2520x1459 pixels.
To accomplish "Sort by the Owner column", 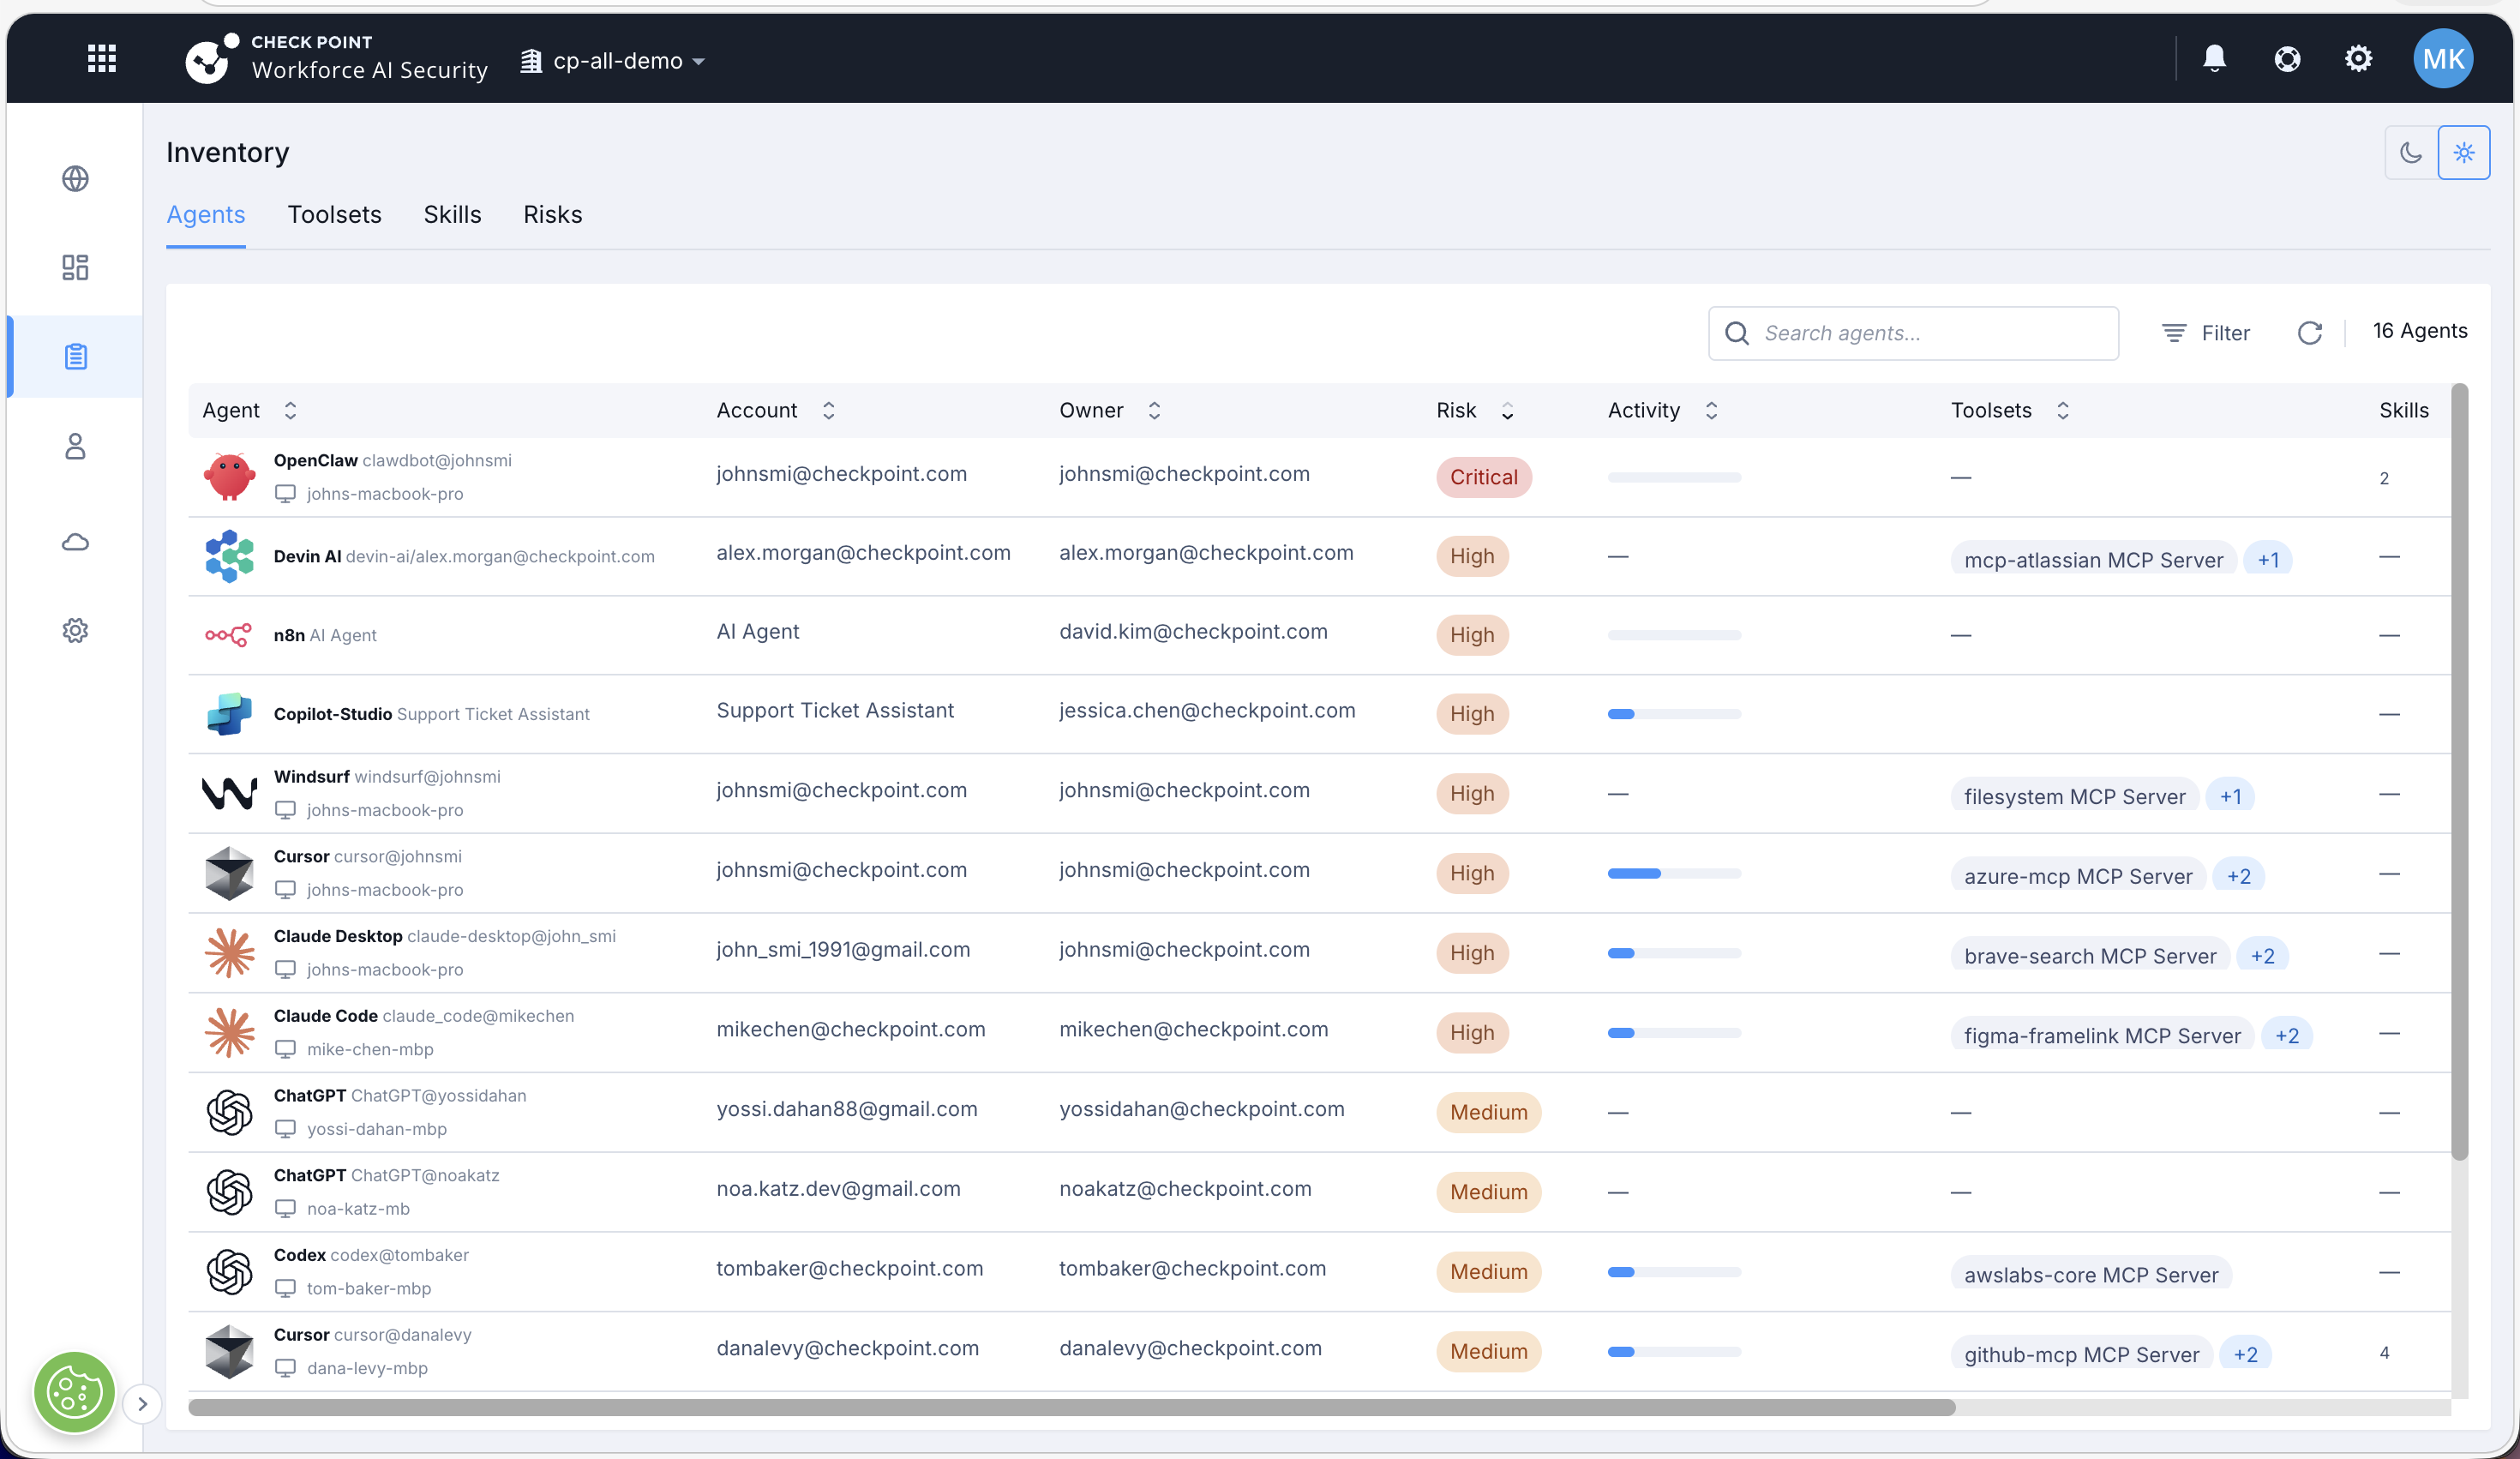I will coord(1155,410).
